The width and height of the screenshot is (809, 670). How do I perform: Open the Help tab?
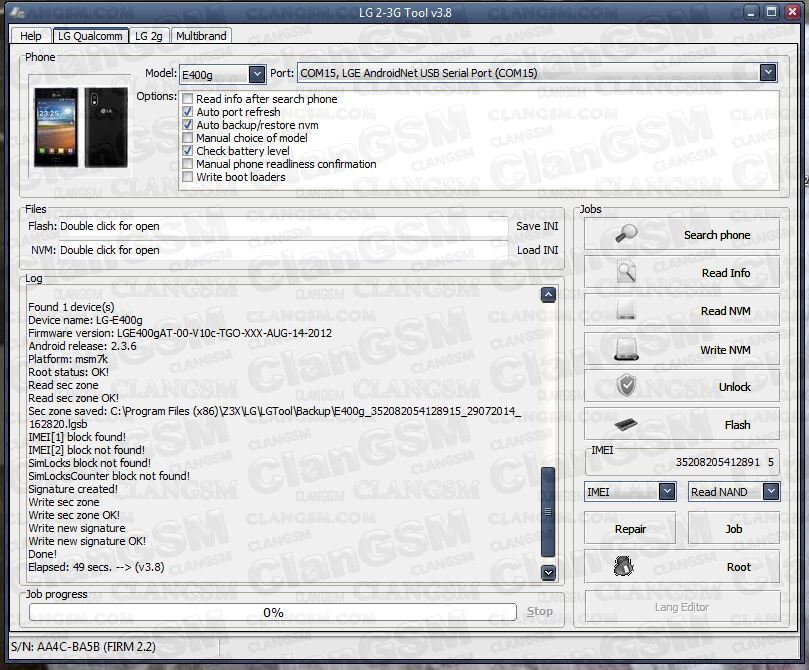(x=30, y=36)
